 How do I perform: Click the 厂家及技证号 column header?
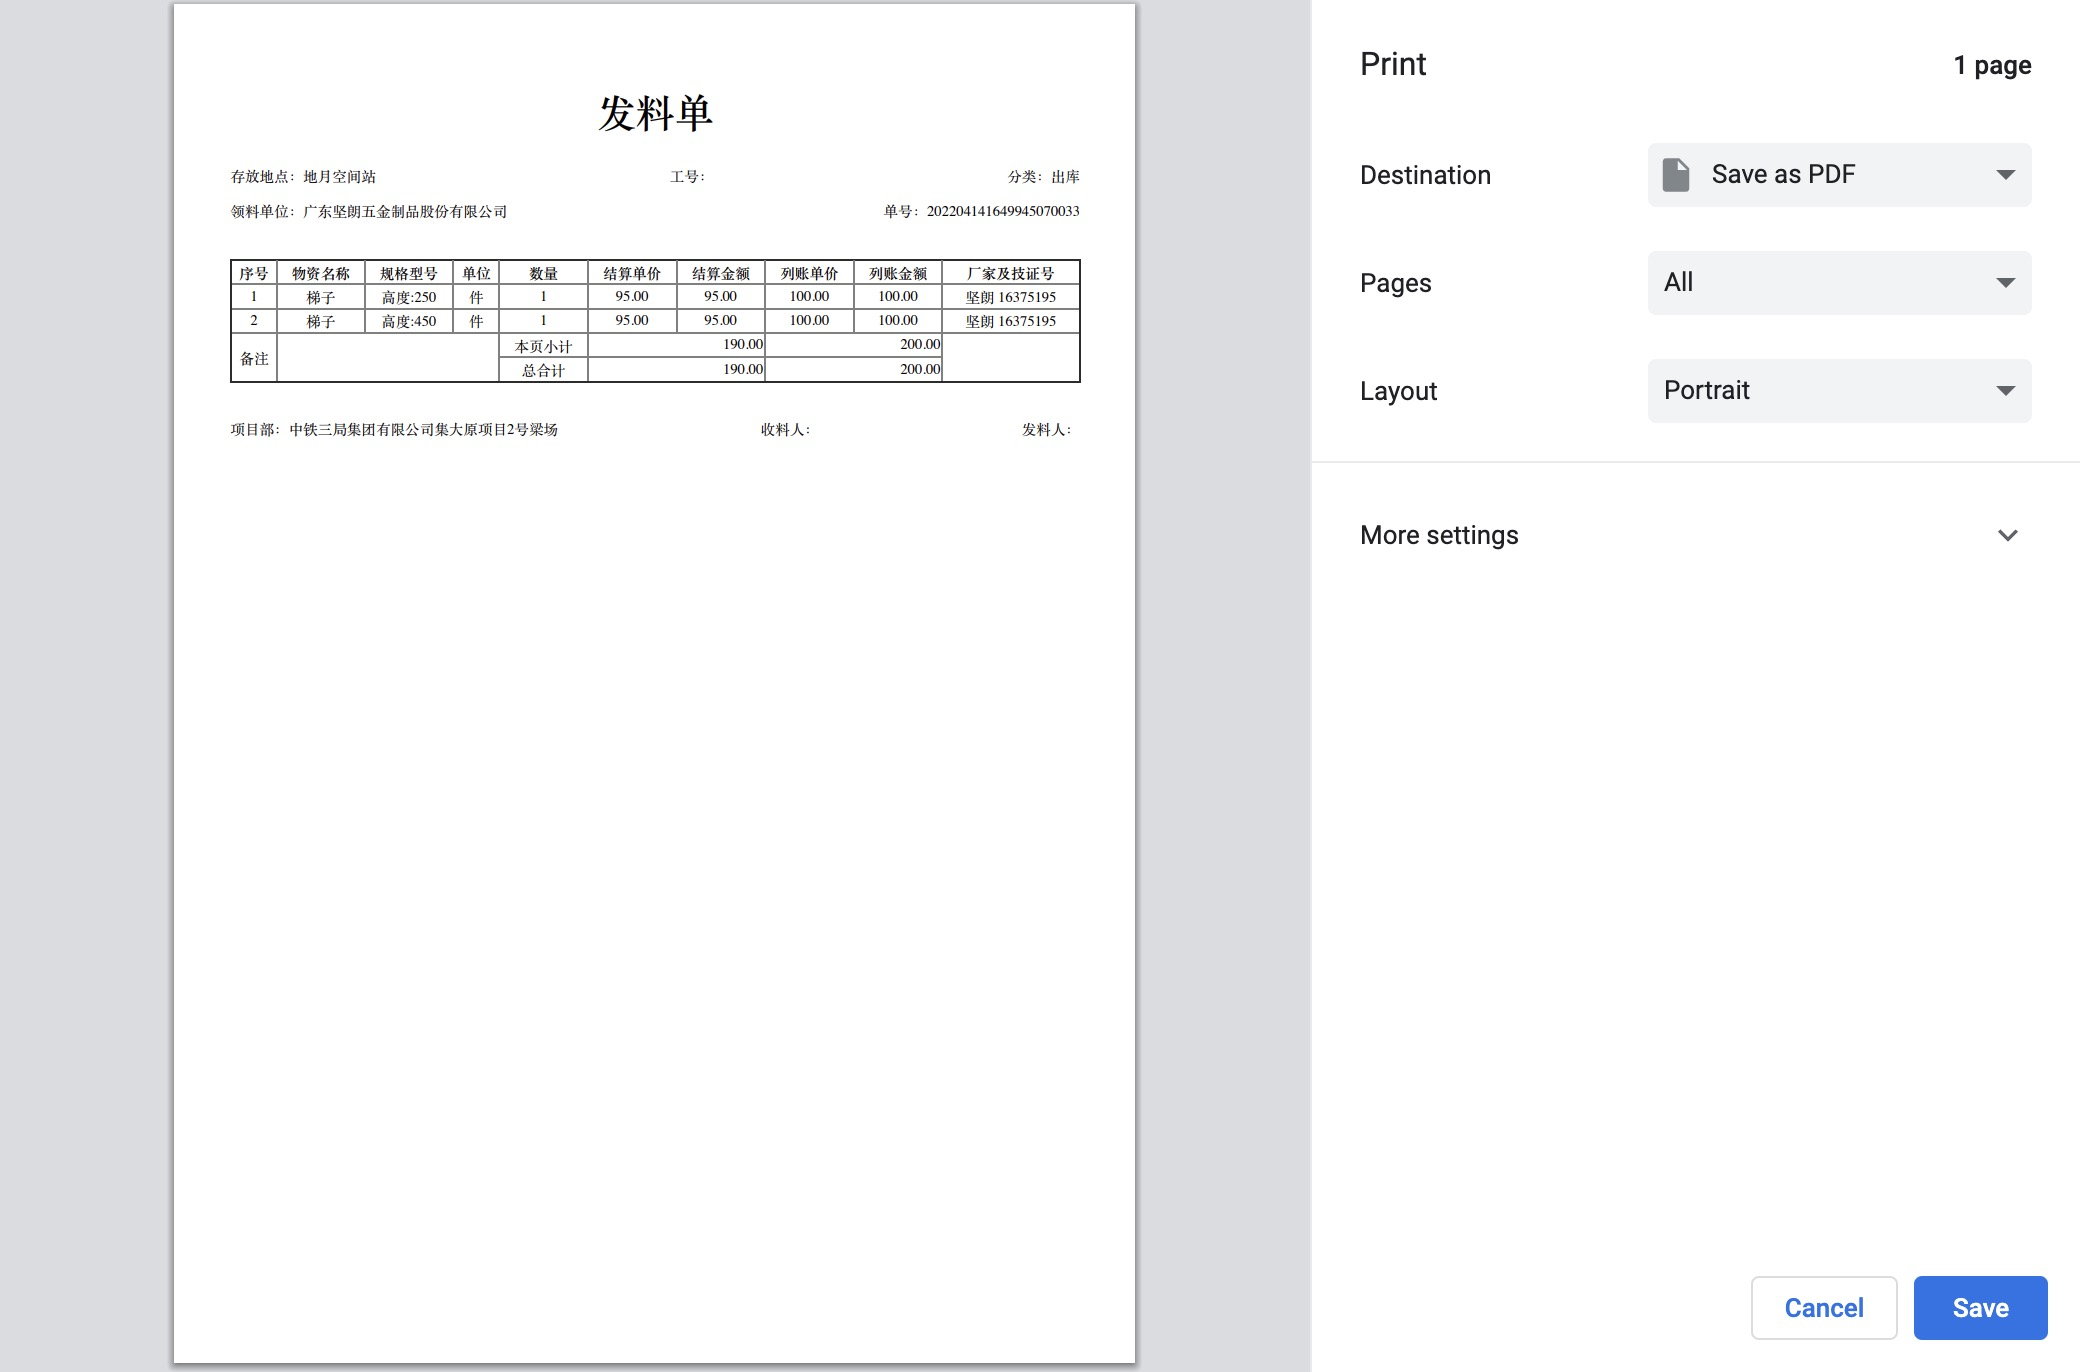tap(1011, 273)
